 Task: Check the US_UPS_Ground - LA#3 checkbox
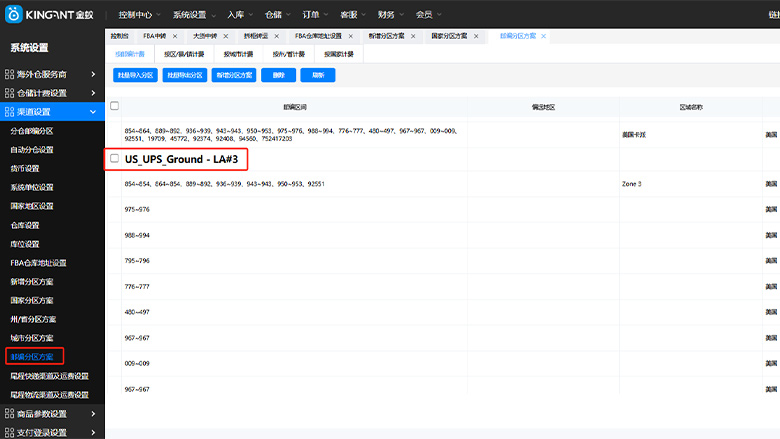(x=115, y=158)
